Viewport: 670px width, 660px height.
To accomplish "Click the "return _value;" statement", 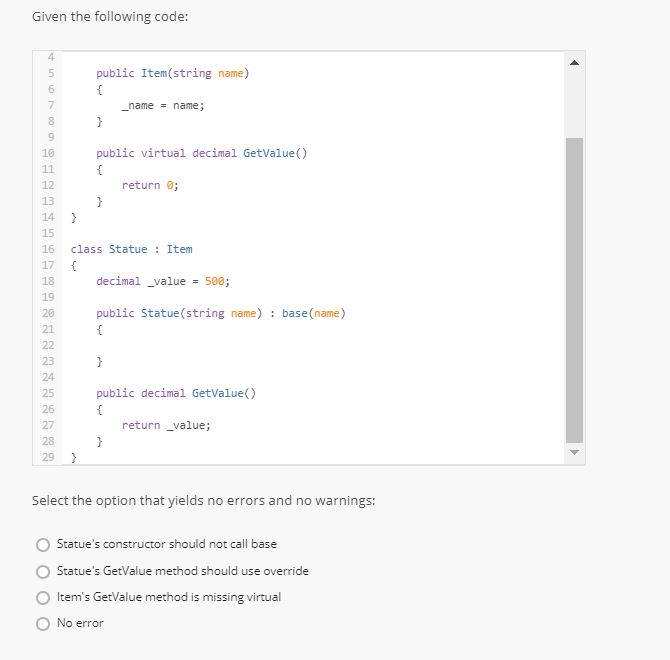I will point(166,425).
